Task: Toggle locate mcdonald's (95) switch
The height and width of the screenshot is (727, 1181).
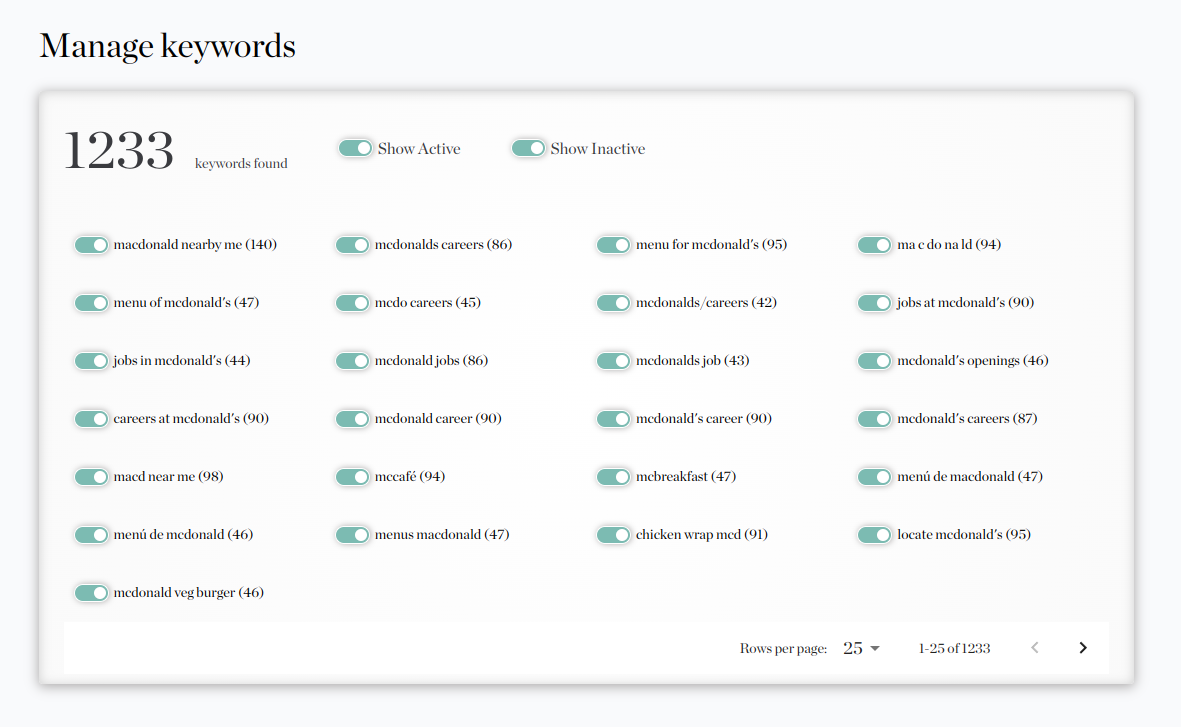Action: [x=874, y=535]
